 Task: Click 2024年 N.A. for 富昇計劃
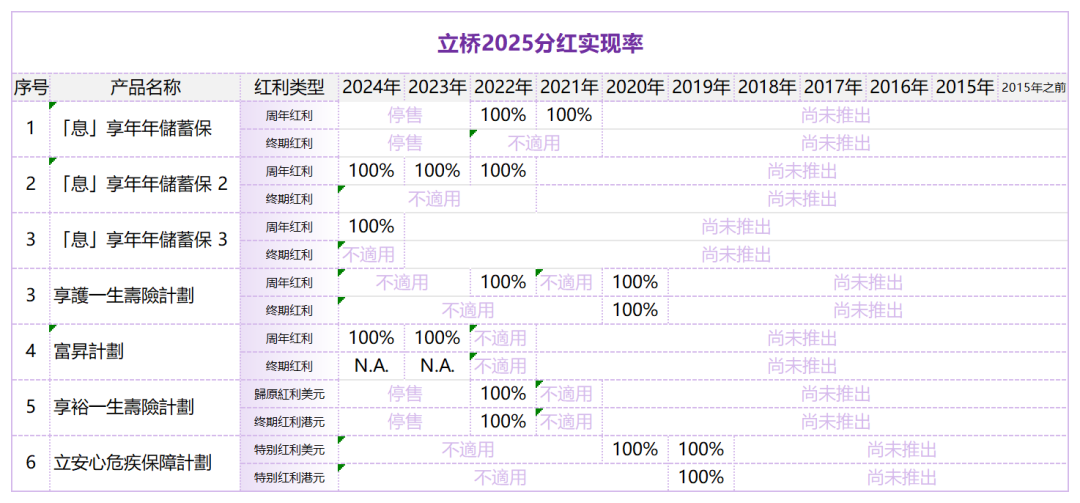[x=371, y=366]
